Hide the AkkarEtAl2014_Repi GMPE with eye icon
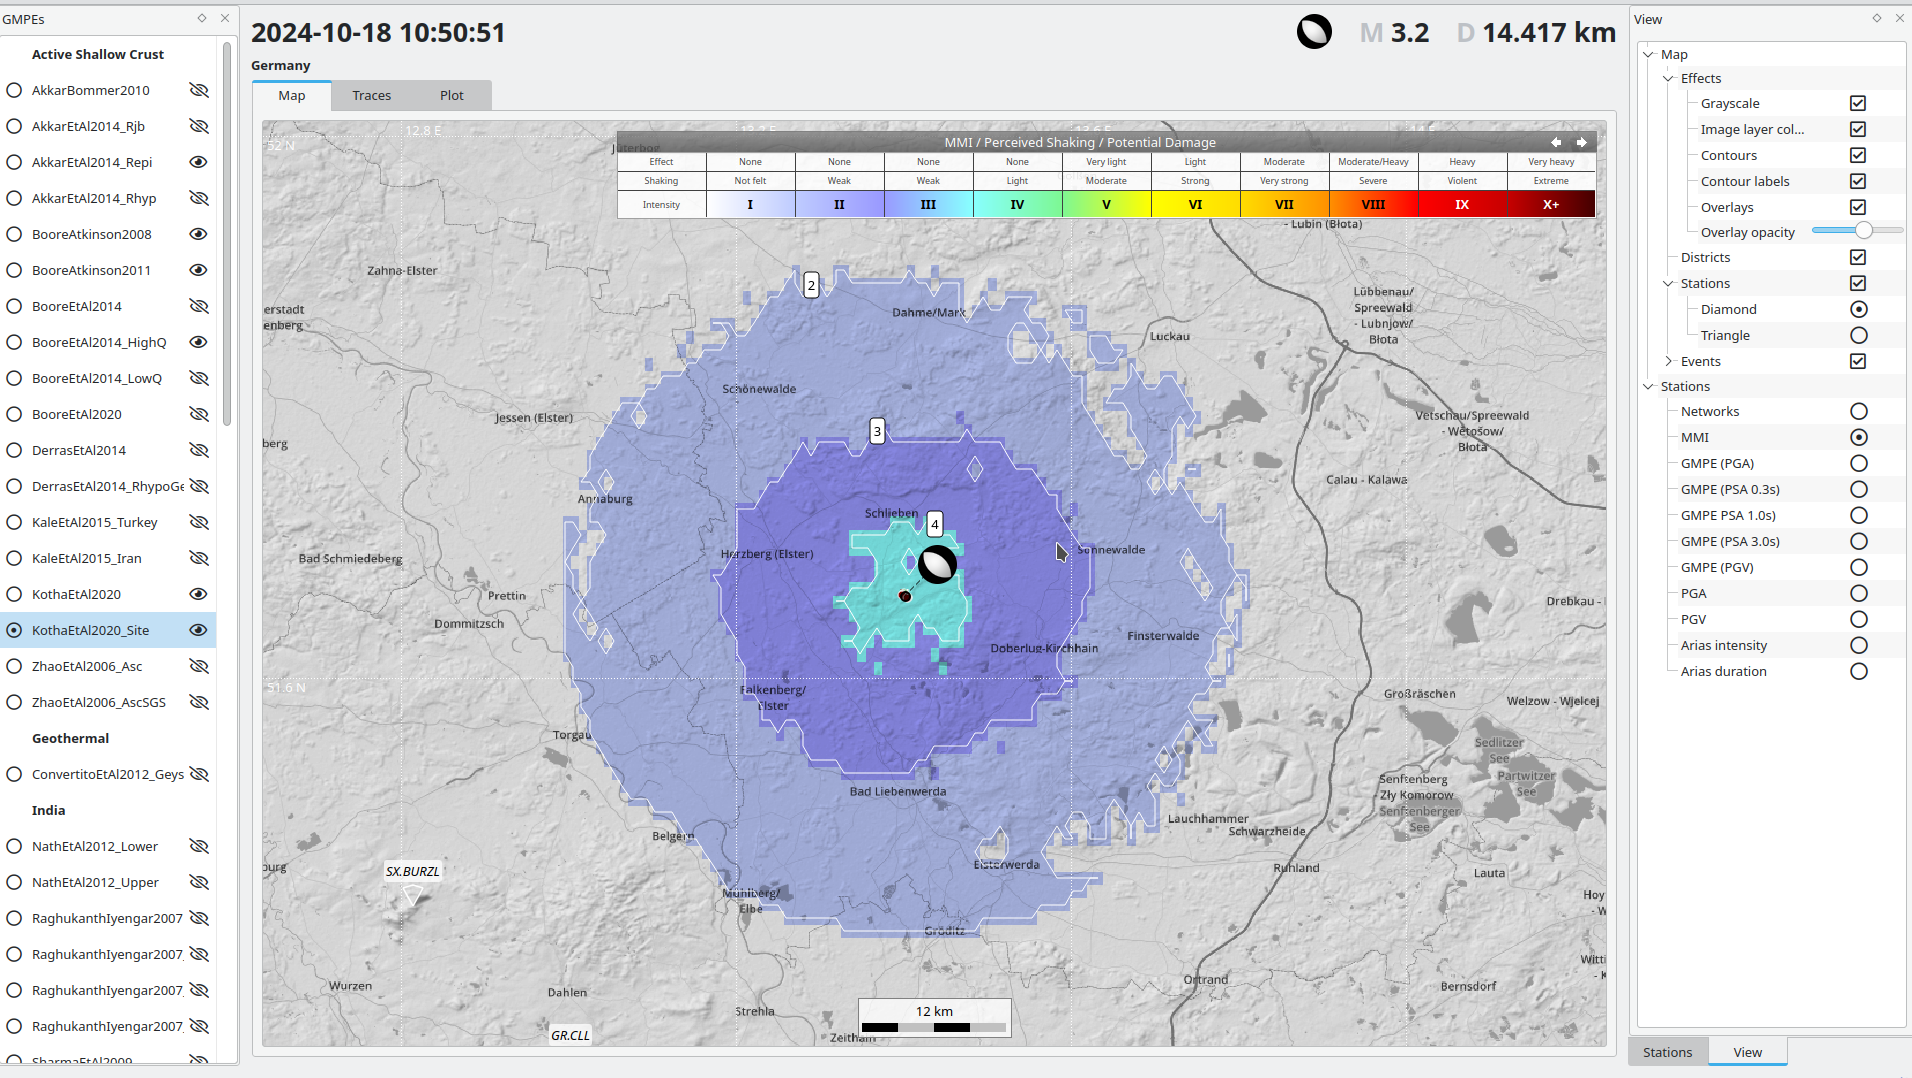 [199, 162]
